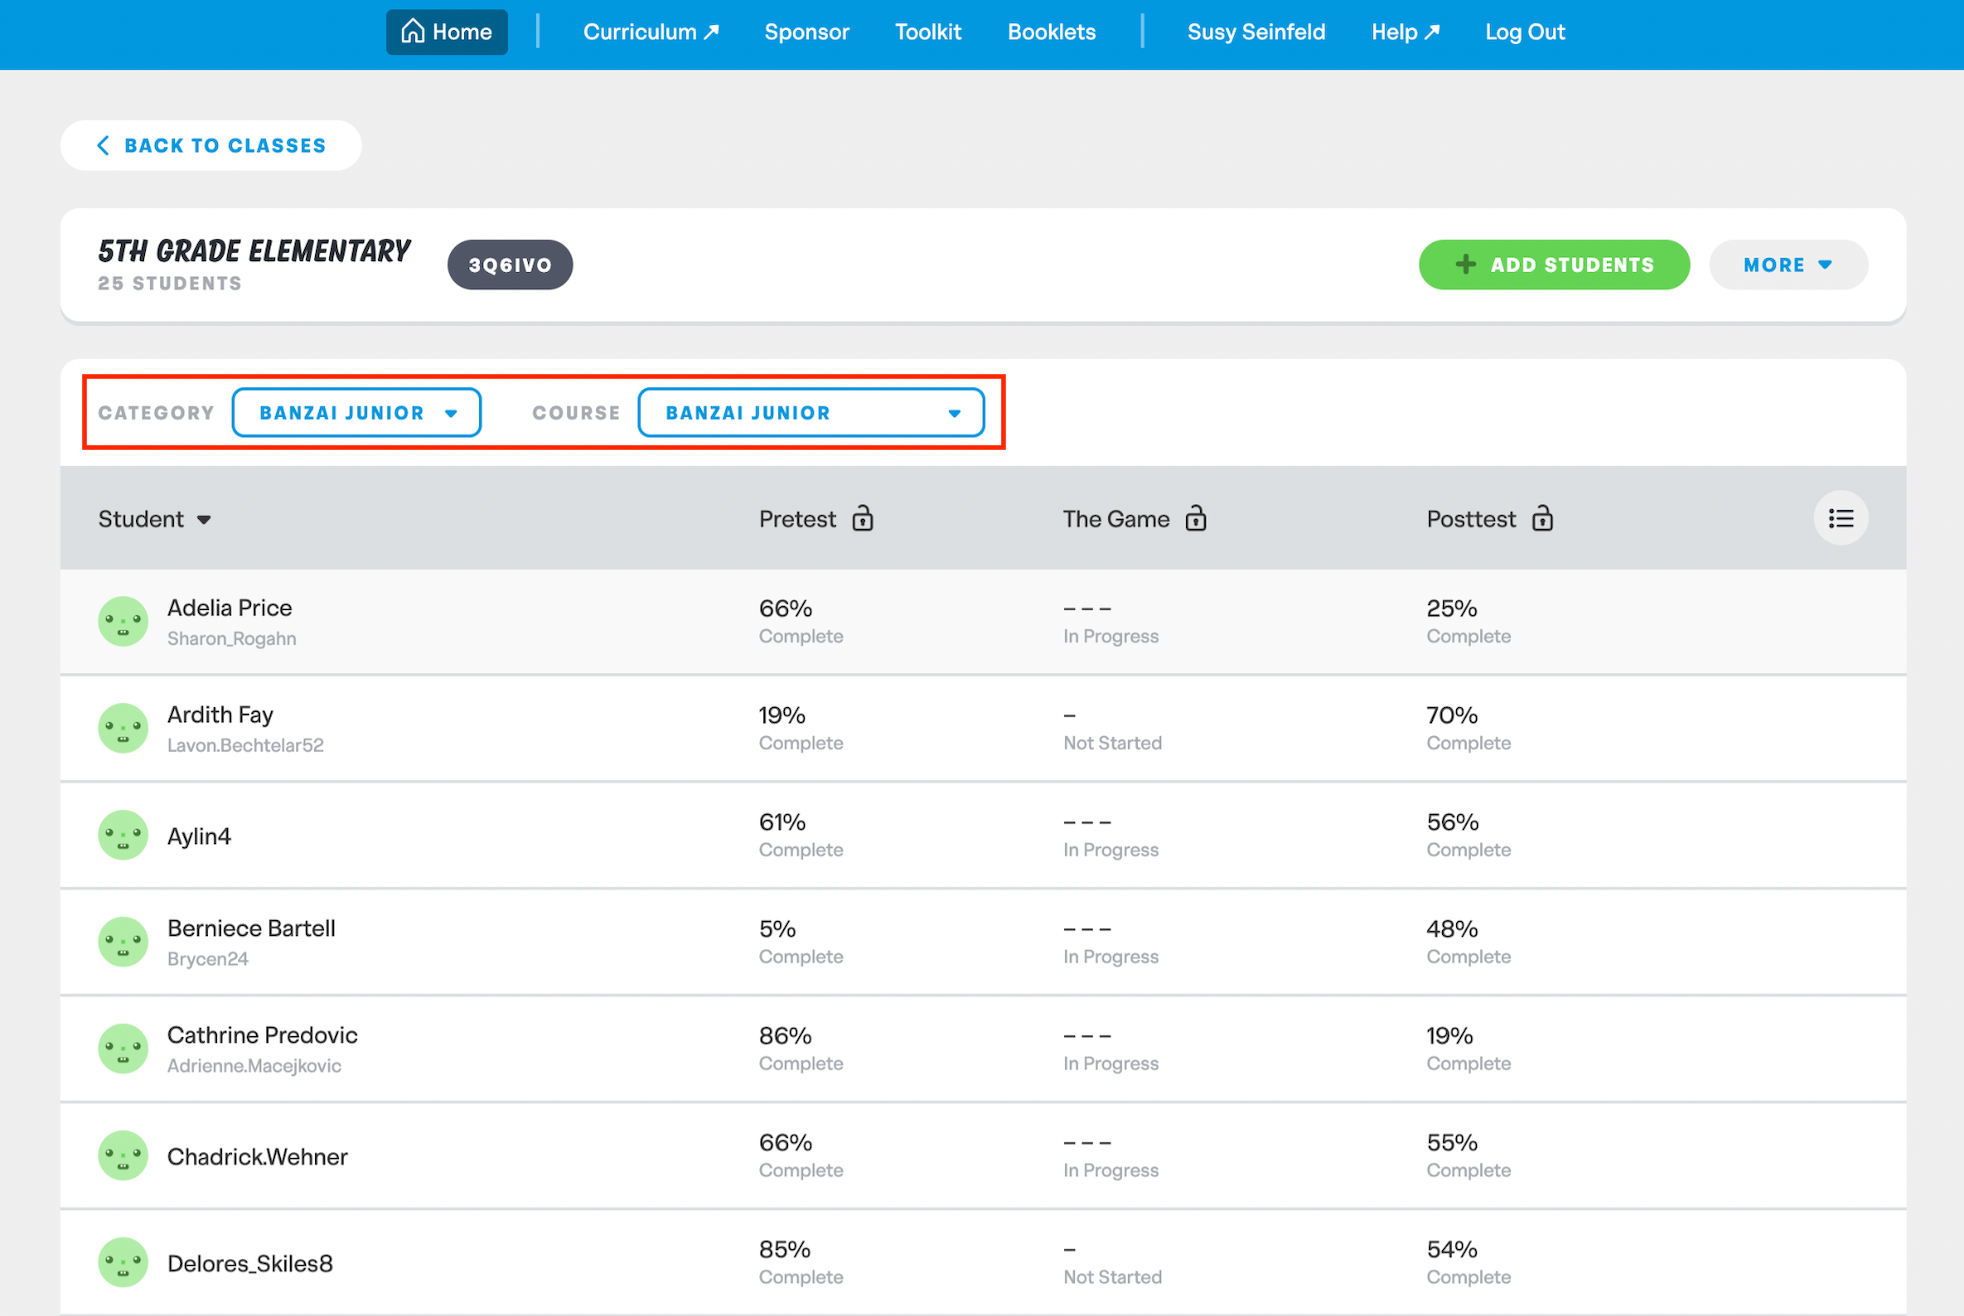Toggle The Game lock icon
Screen dimensions: 1964x1316
pyautogui.click(x=1195, y=518)
